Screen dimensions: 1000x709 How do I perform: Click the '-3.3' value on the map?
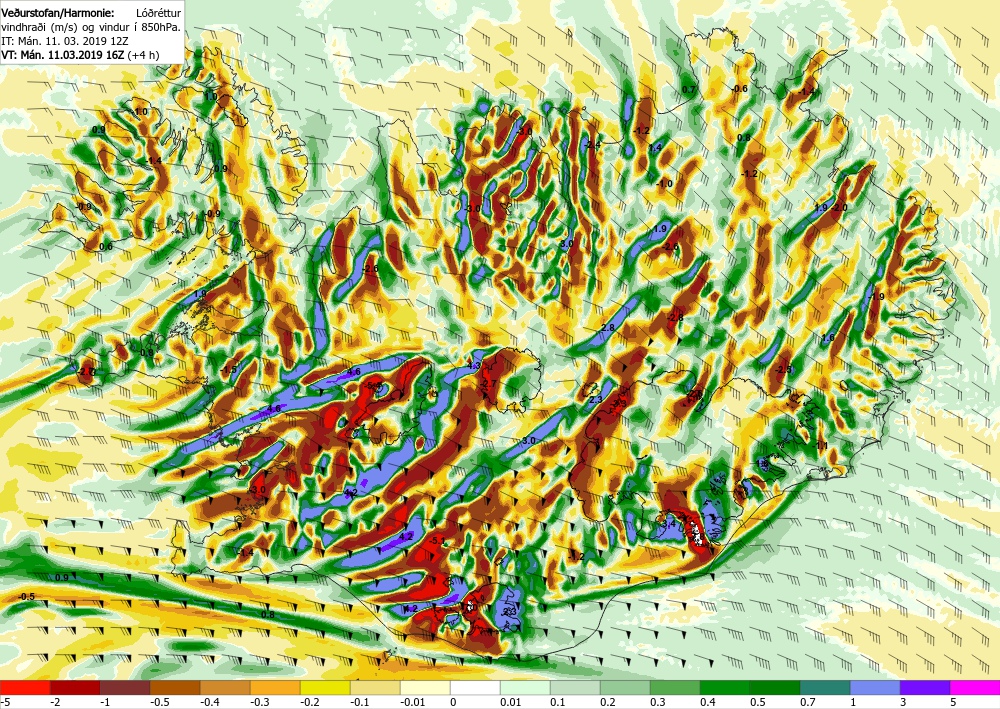coord(619,404)
